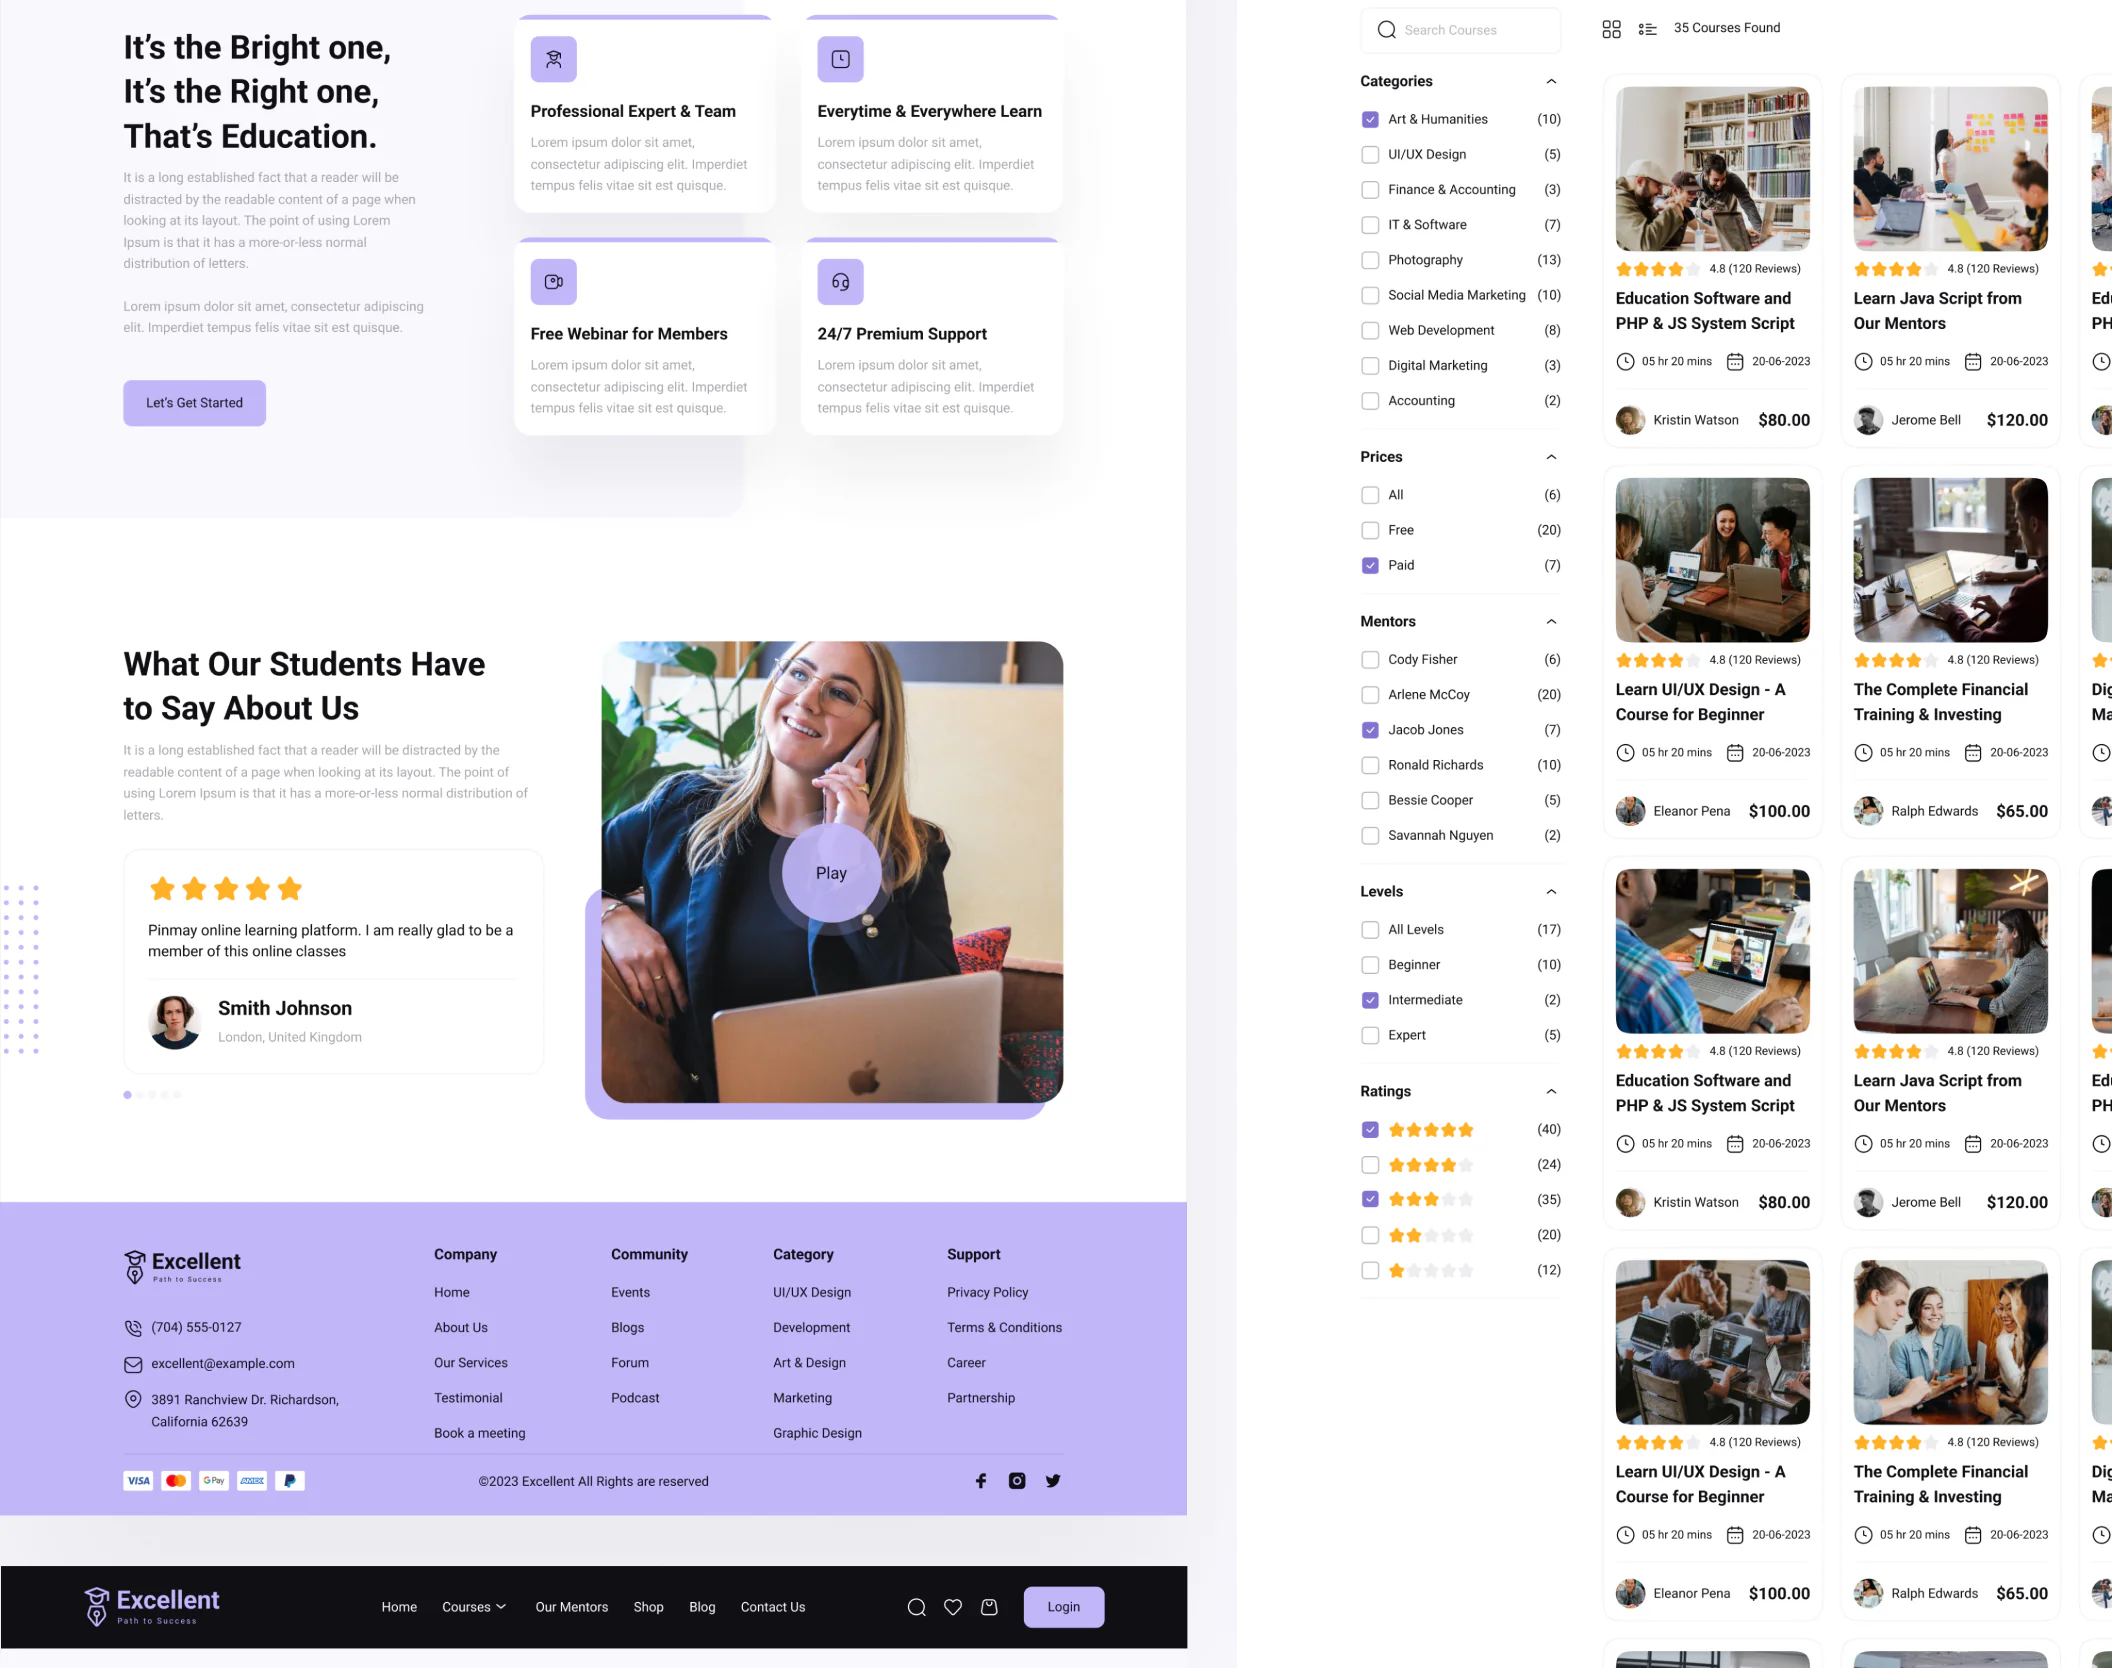Uncheck mentor Jacob Jones
The height and width of the screenshot is (1668, 2112).
coord(1370,730)
